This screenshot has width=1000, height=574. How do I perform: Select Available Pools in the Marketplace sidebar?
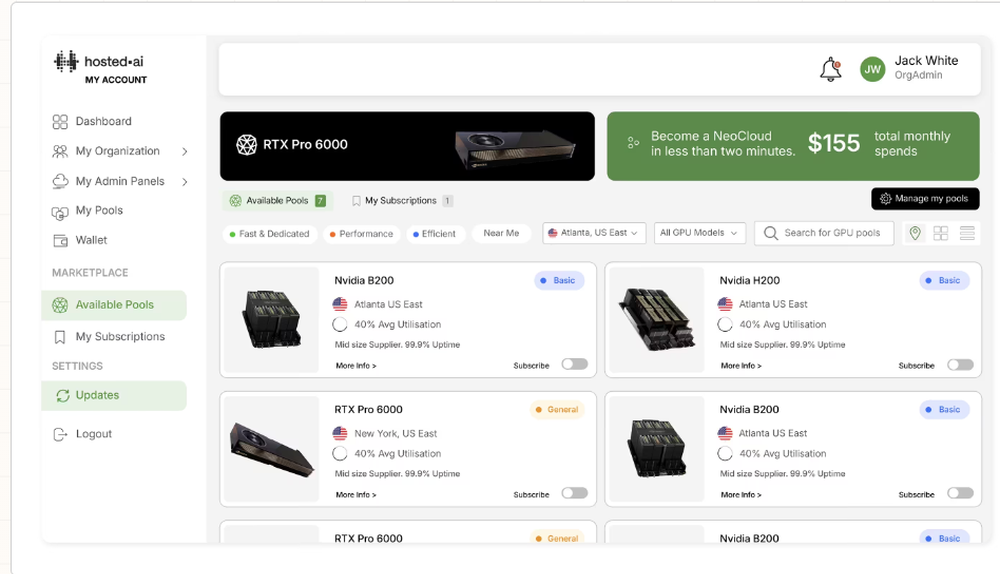pos(114,305)
